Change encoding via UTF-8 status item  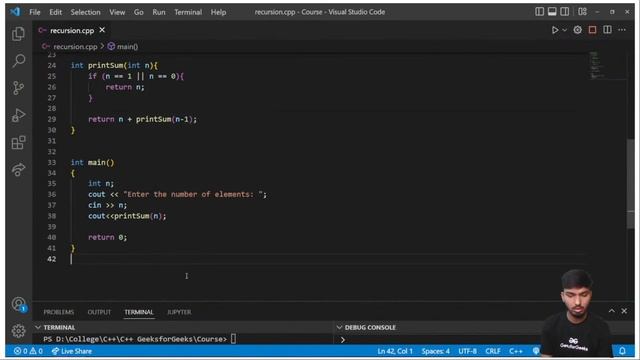pos(467,351)
